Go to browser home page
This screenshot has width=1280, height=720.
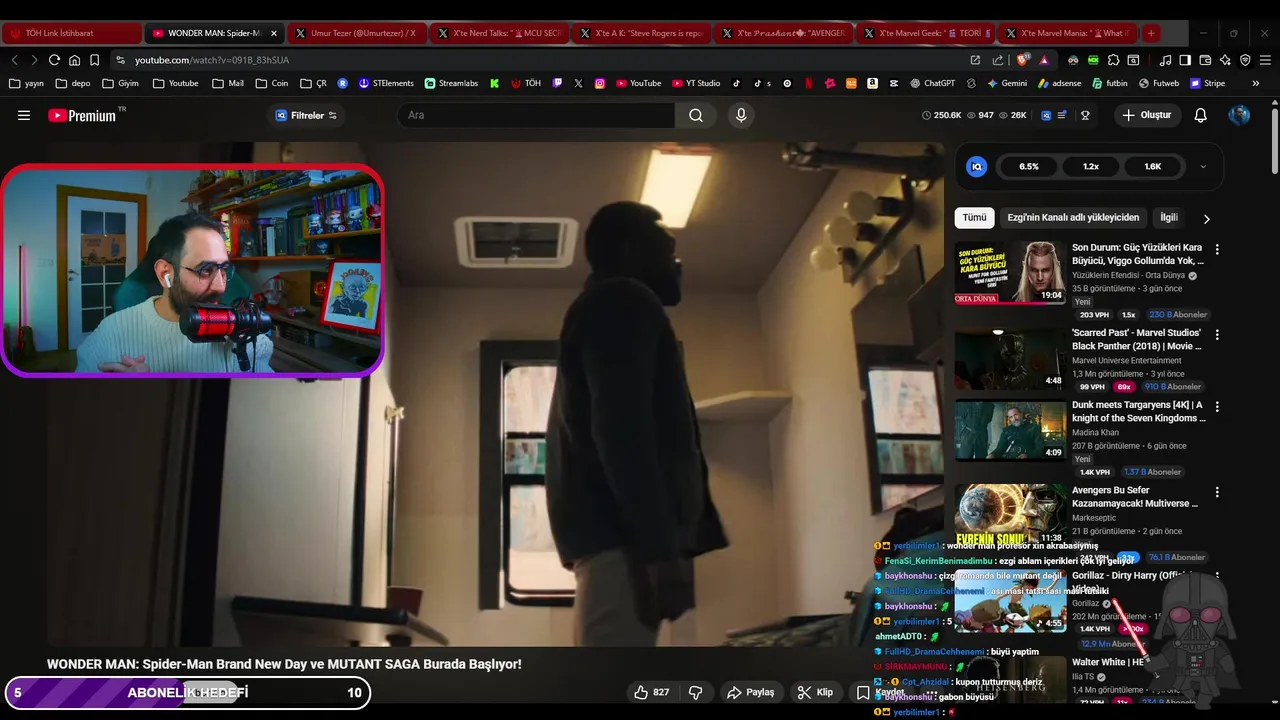[74, 60]
